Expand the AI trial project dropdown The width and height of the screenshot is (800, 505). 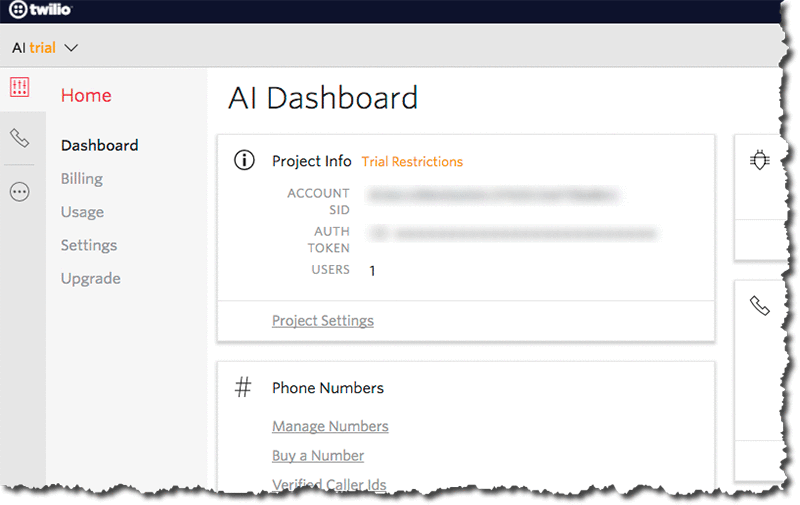45,47
